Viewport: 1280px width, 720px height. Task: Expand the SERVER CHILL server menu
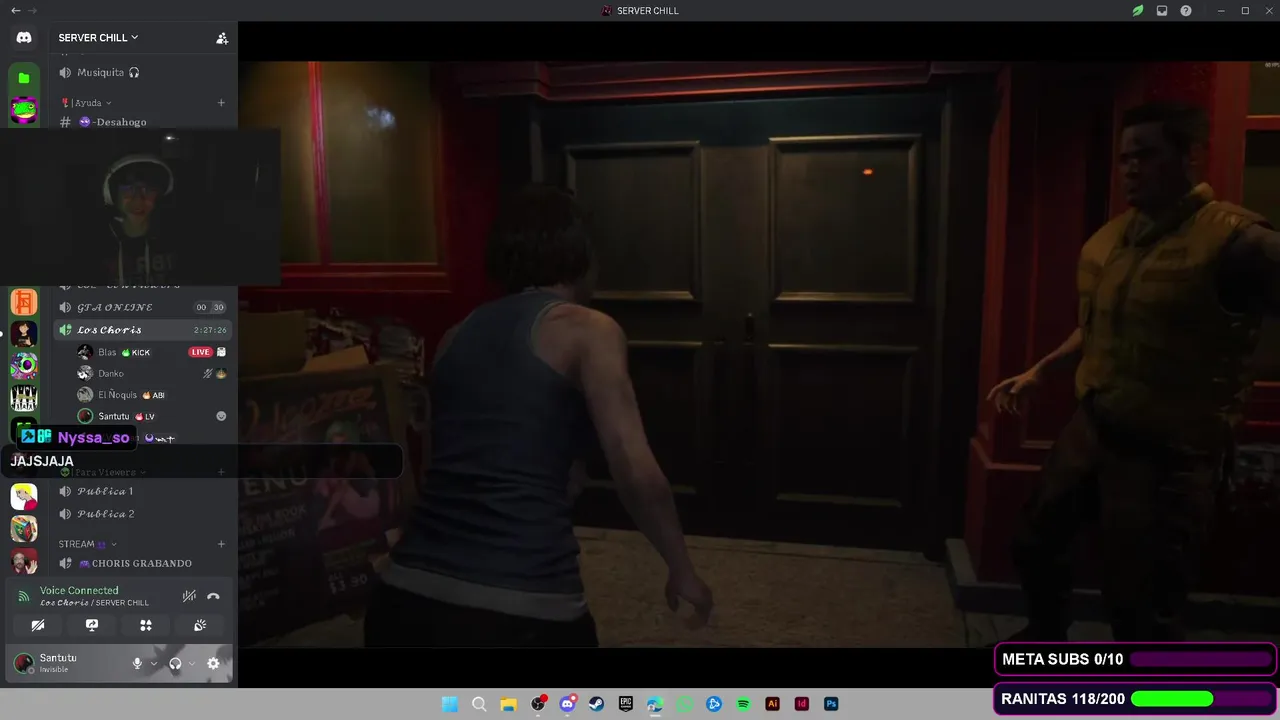pos(98,38)
